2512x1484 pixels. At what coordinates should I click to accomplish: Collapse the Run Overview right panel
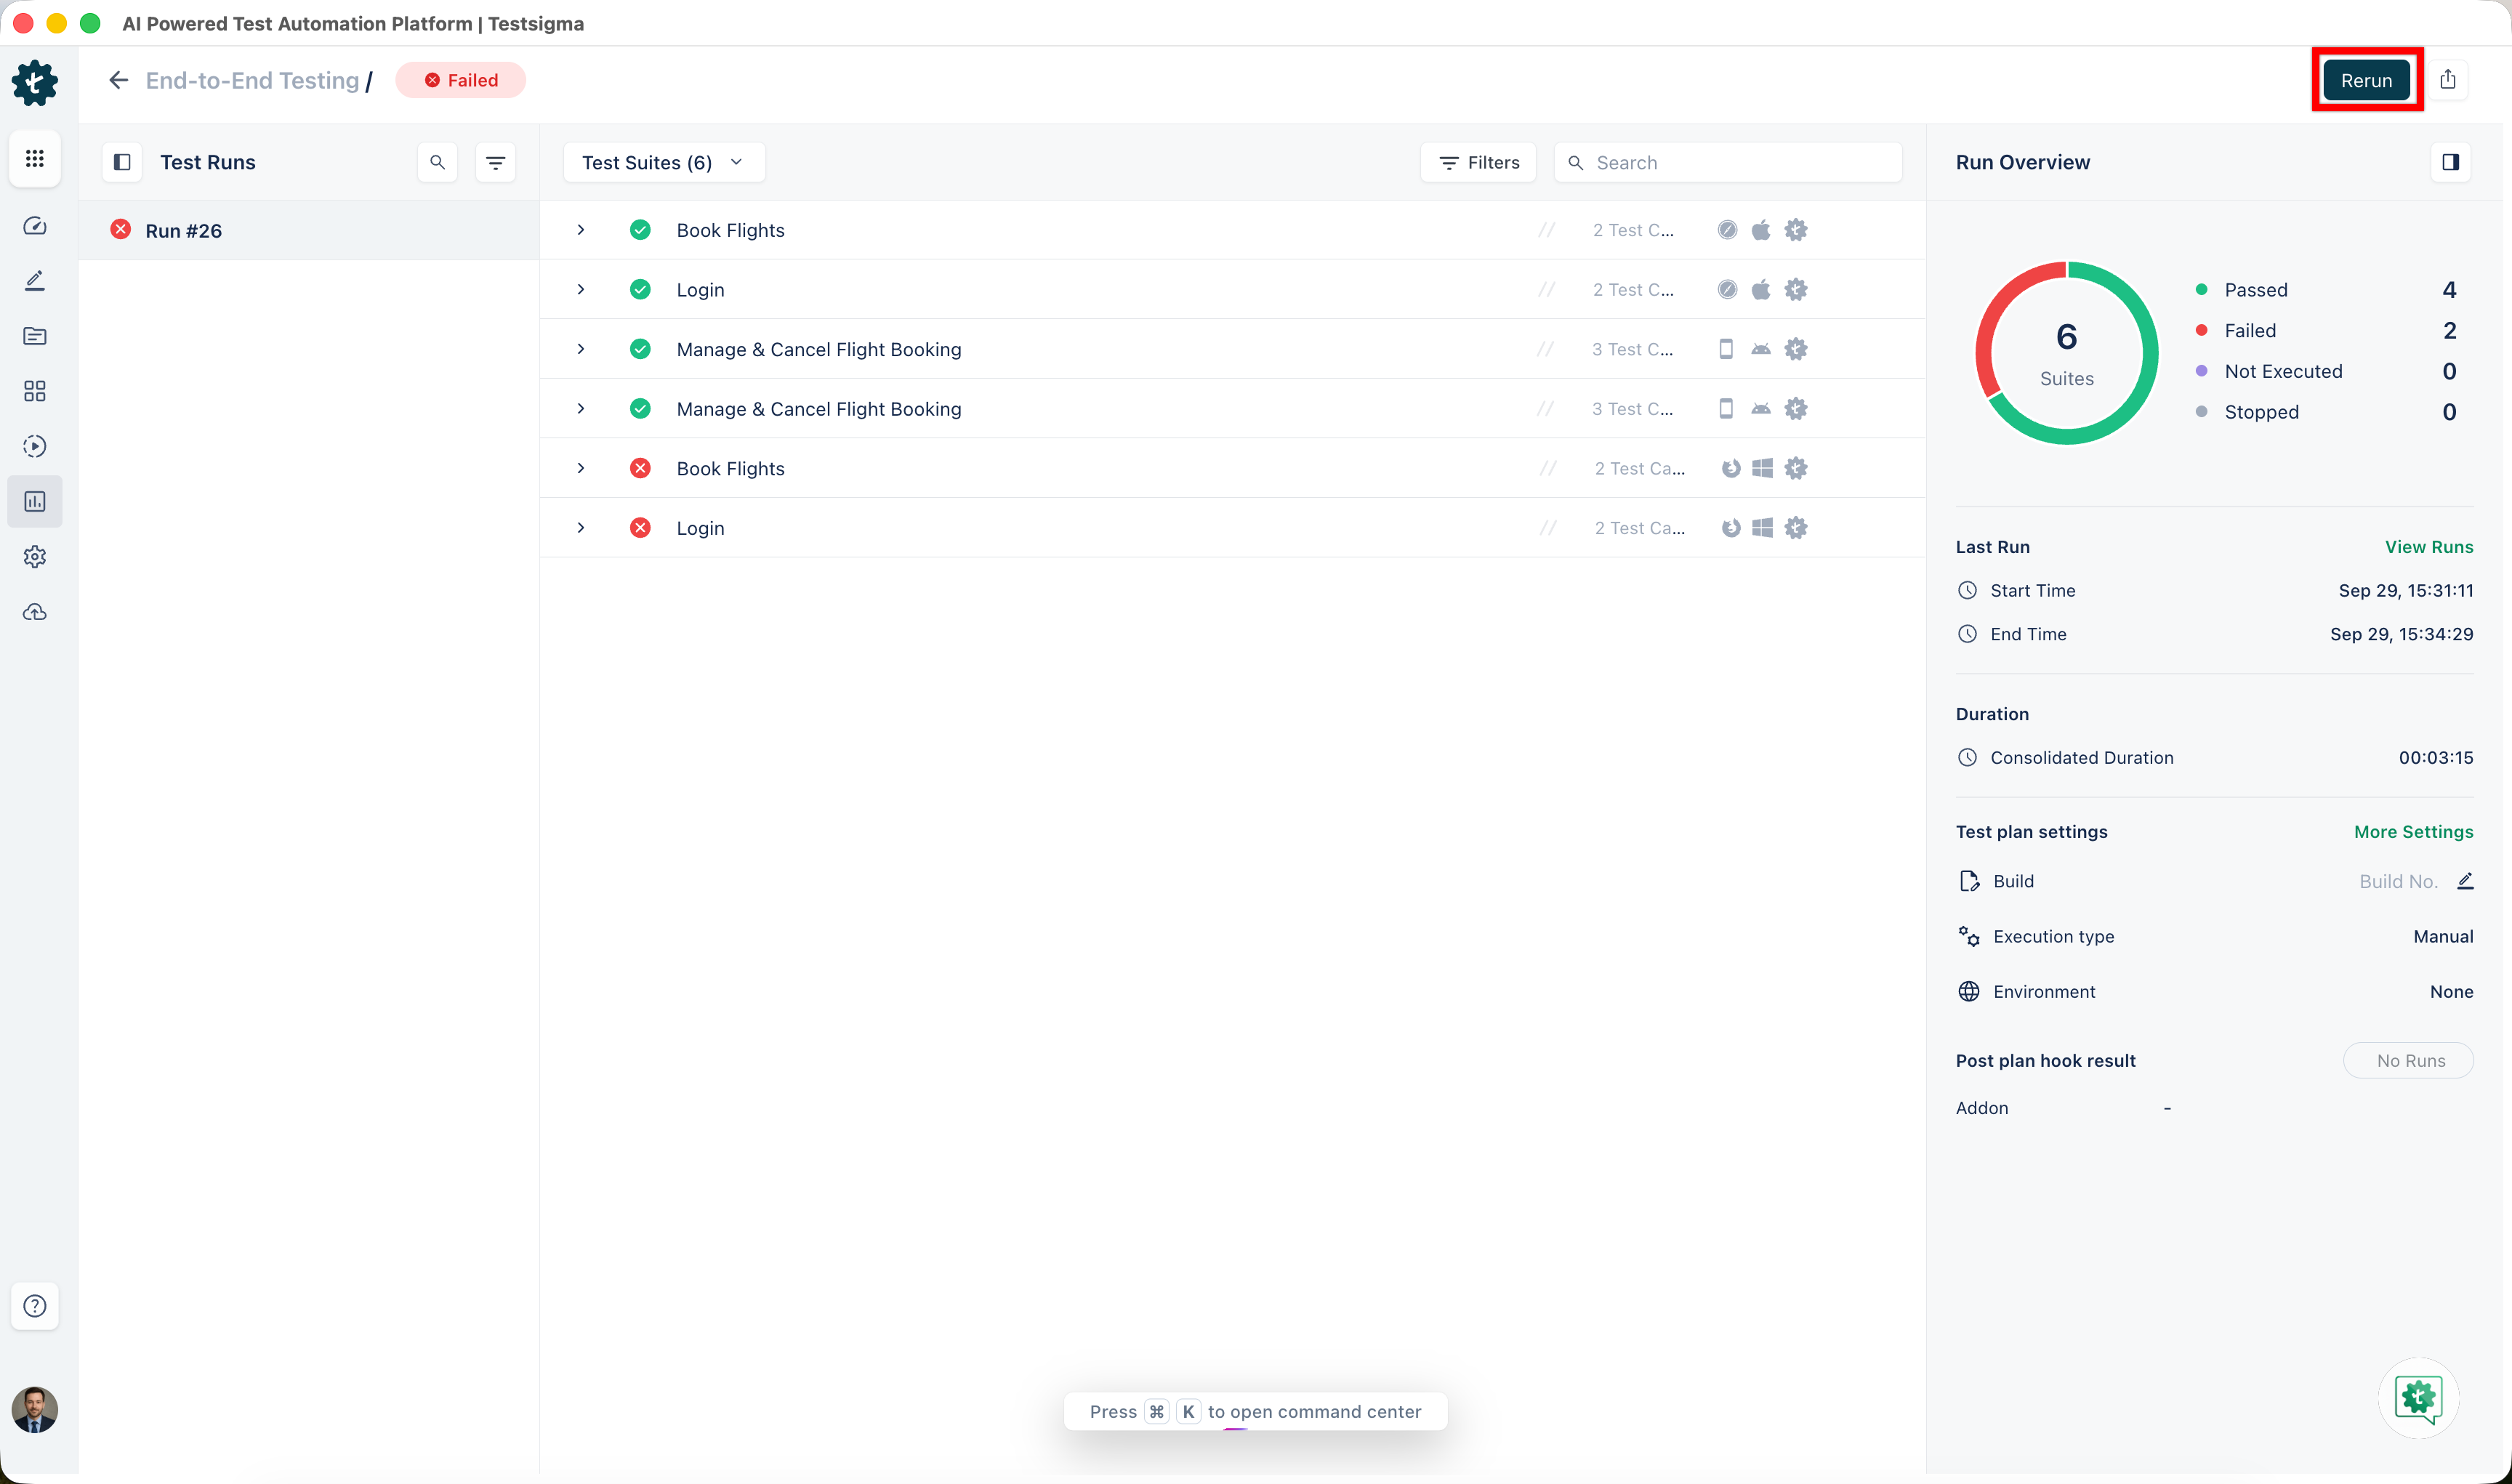pyautogui.click(x=2451, y=162)
